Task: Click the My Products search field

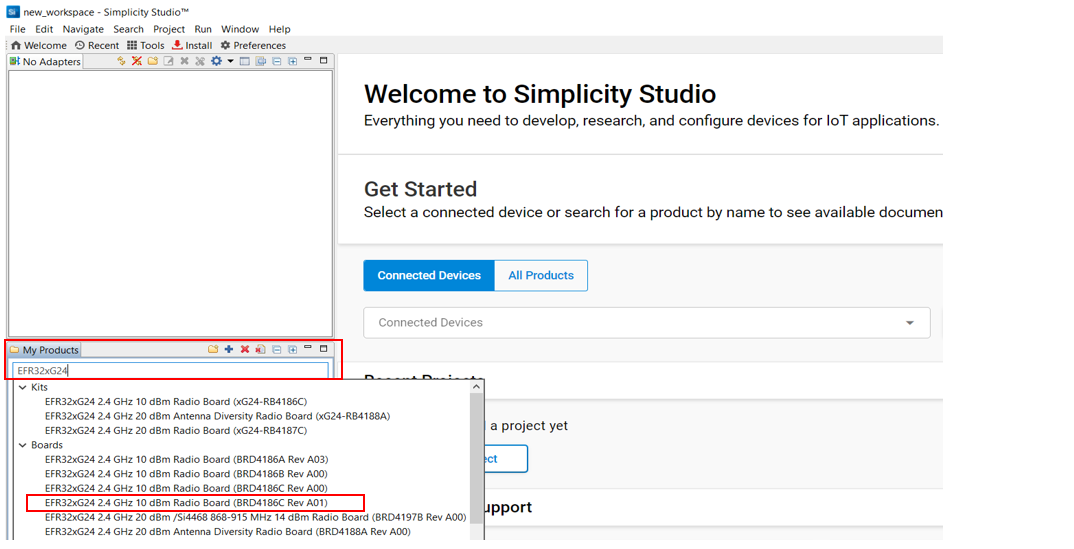Action: (x=170, y=370)
